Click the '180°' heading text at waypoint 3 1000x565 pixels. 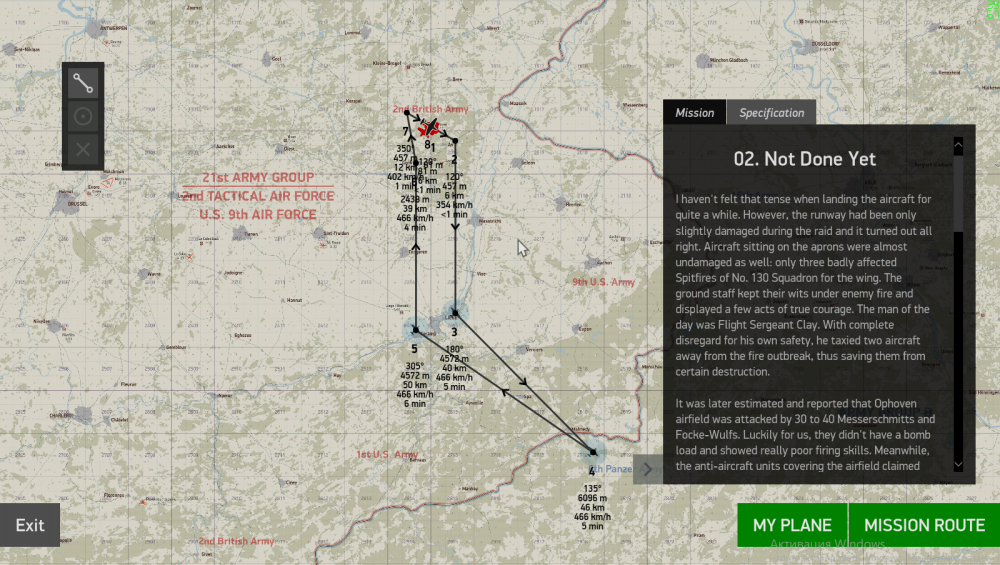tap(454, 349)
